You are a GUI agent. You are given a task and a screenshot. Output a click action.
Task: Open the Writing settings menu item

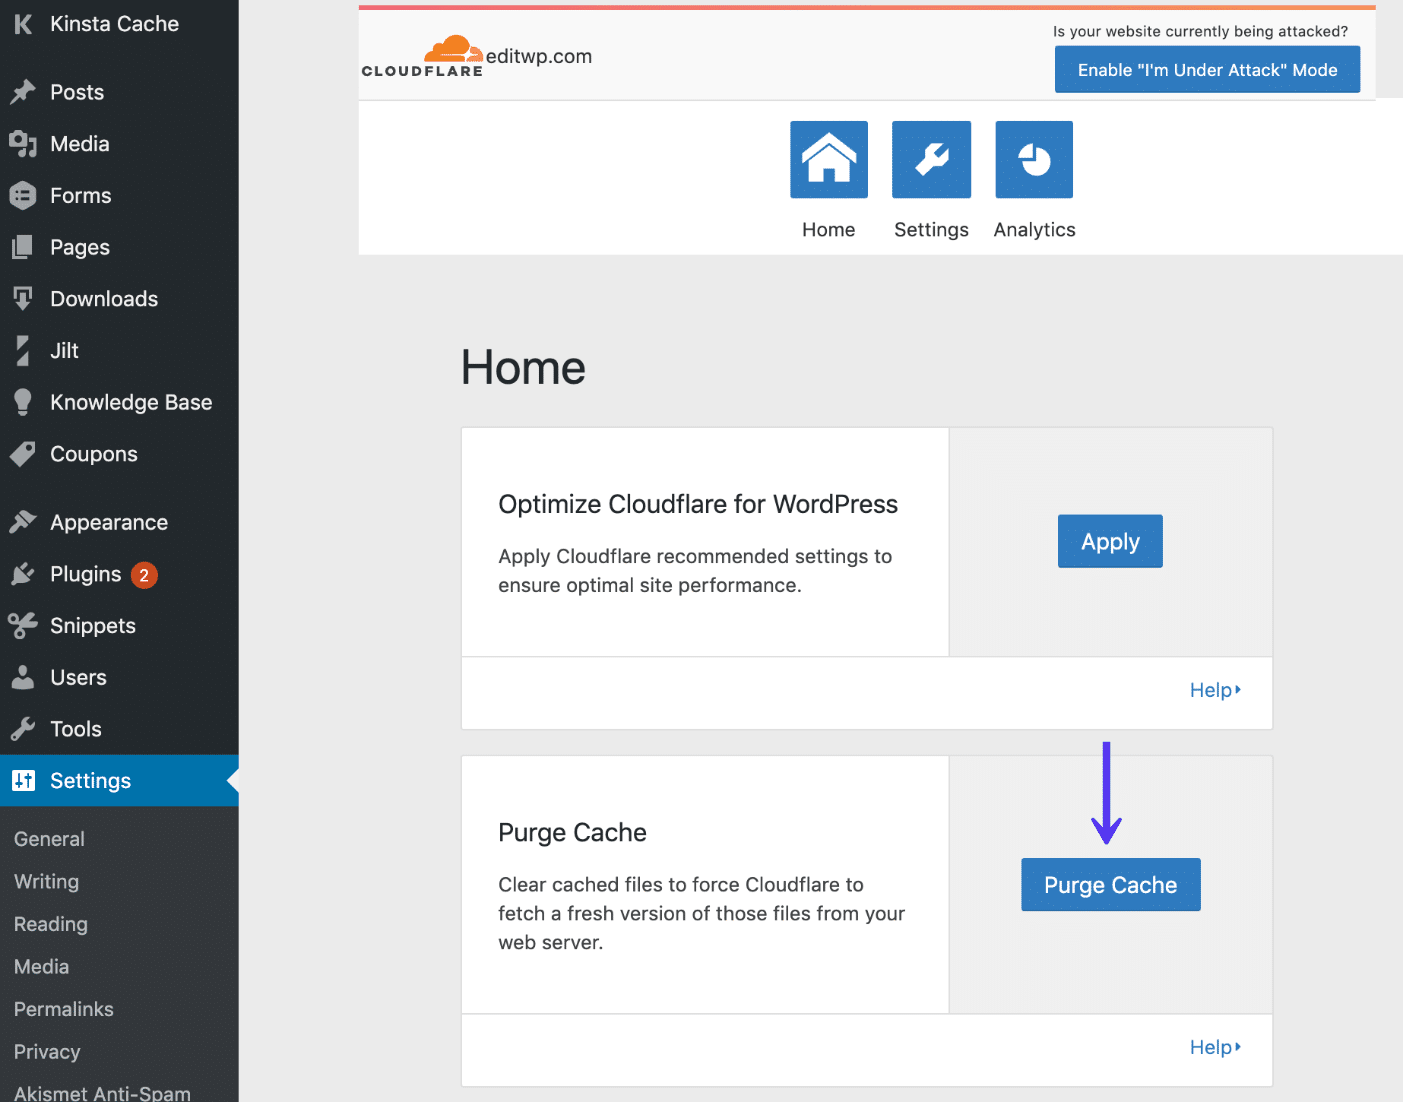pos(46,881)
